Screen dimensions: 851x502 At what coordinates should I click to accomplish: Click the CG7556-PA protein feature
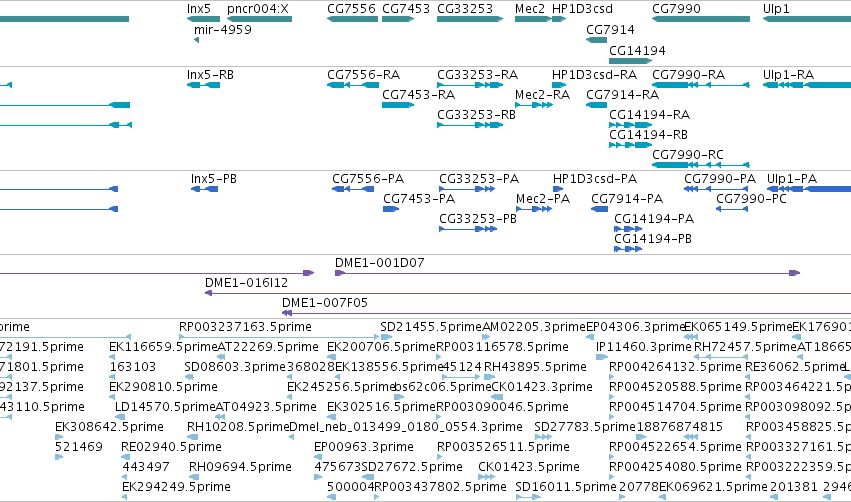point(353,189)
